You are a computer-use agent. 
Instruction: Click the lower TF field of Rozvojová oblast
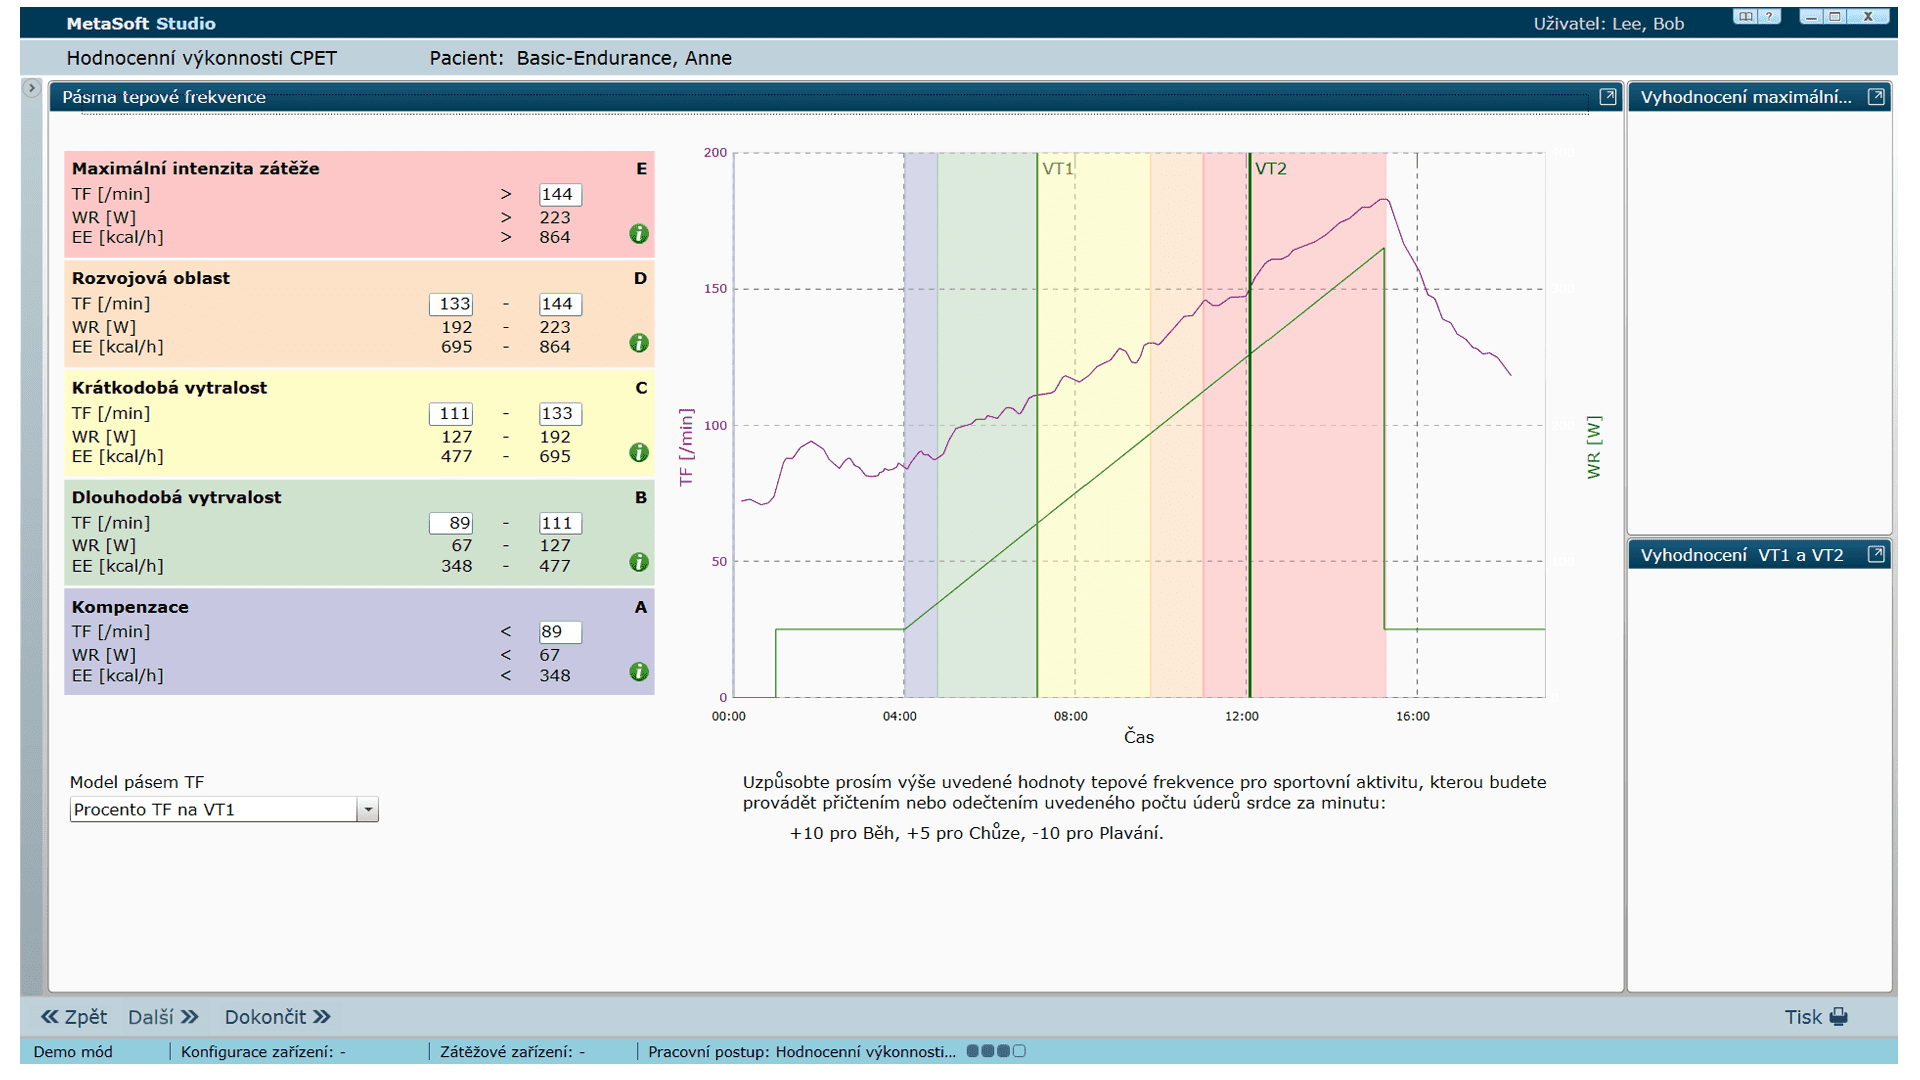451,304
